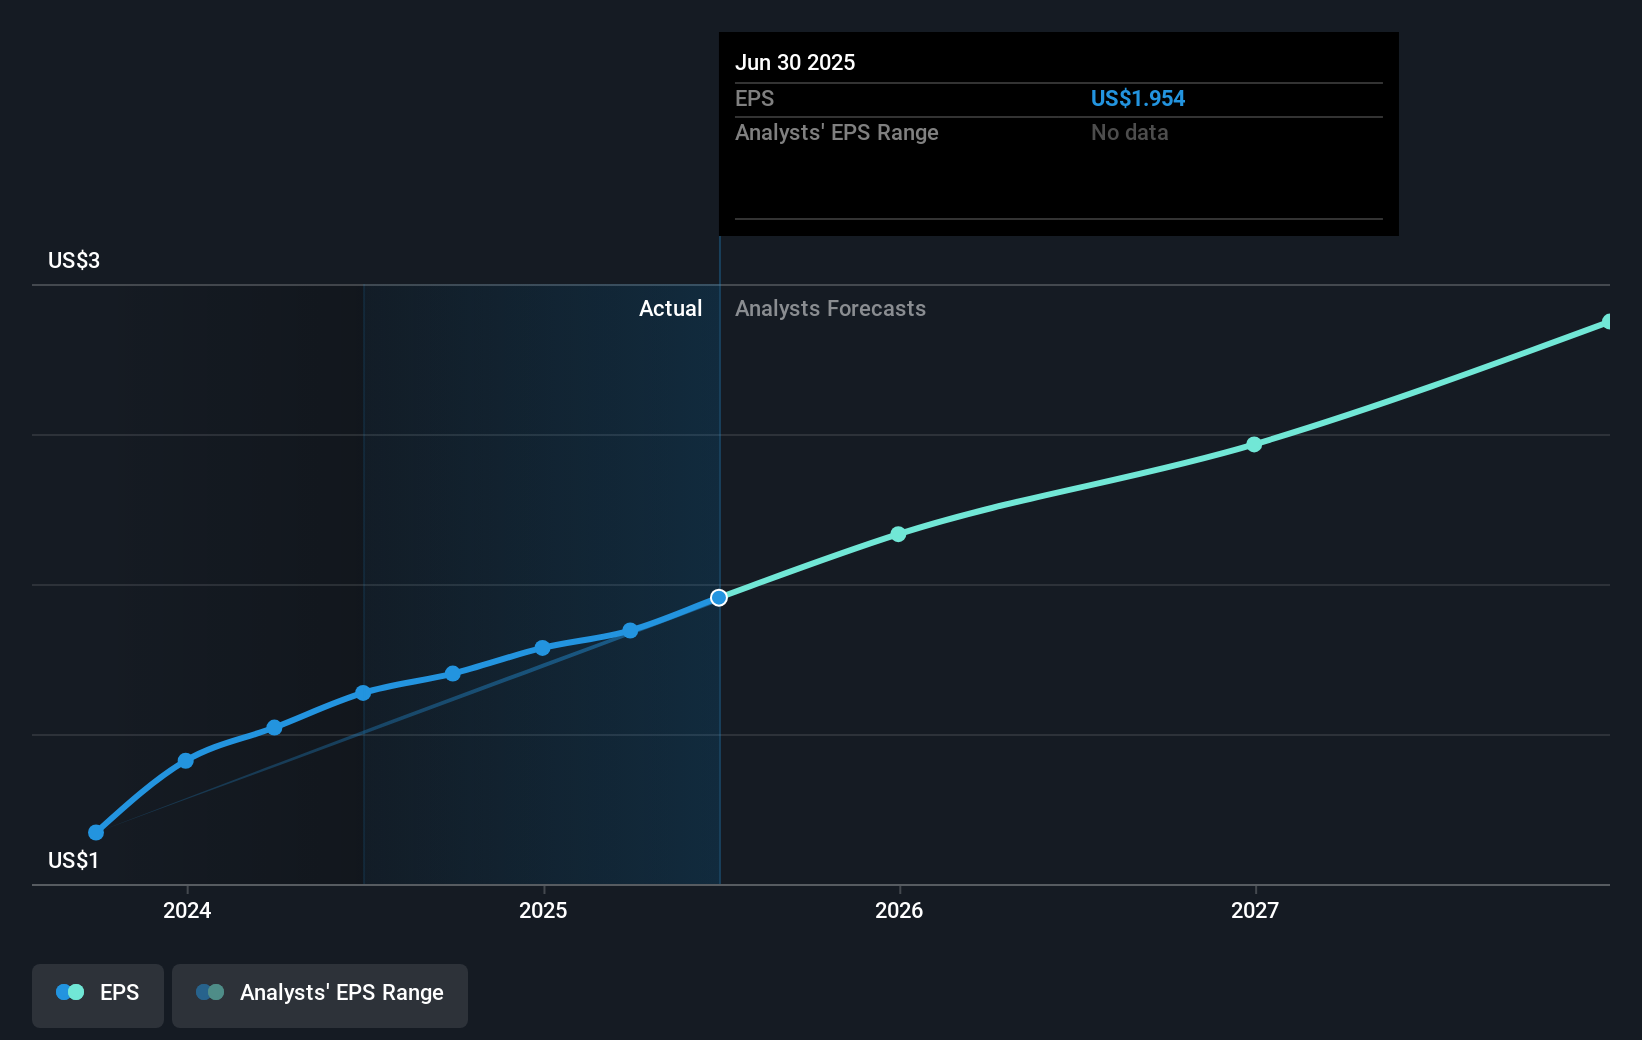Click the Analysts' EPS Range legend dot icon
1642x1040 pixels.
[x=208, y=992]
